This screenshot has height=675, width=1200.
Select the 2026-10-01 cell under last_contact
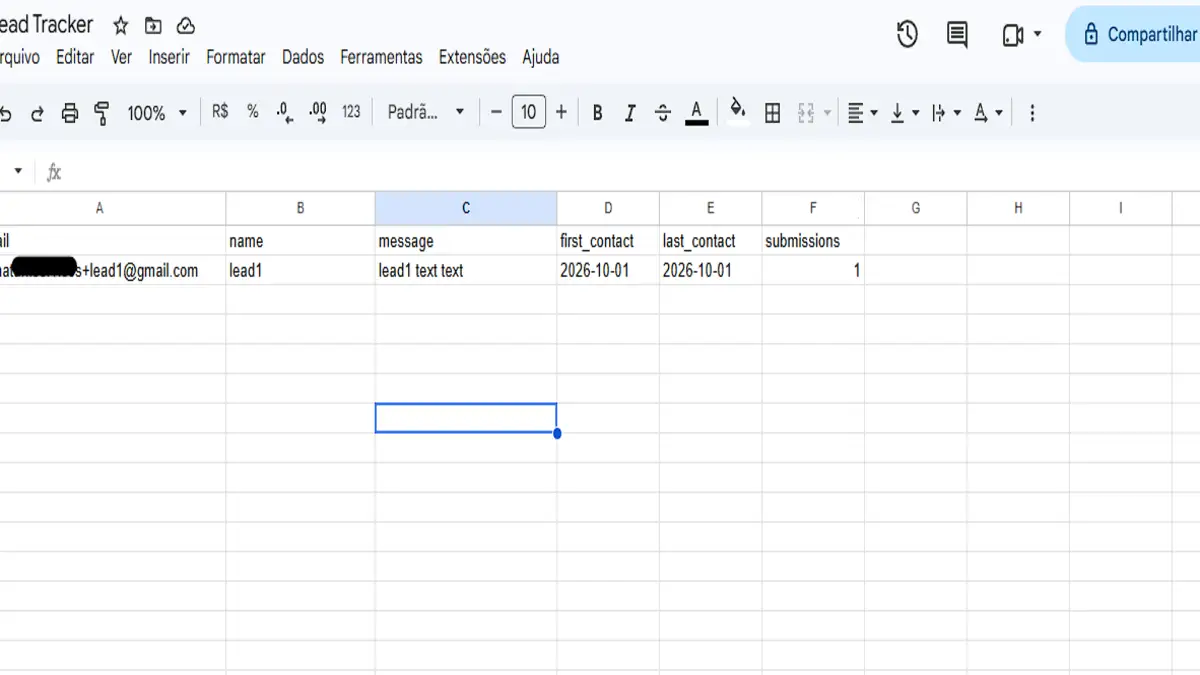tap(710, 270)
